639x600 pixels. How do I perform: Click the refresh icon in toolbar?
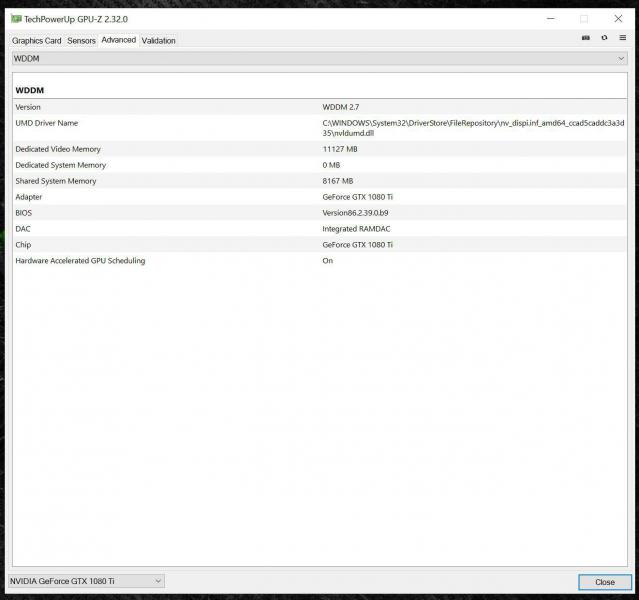click(x=604, y=38)
